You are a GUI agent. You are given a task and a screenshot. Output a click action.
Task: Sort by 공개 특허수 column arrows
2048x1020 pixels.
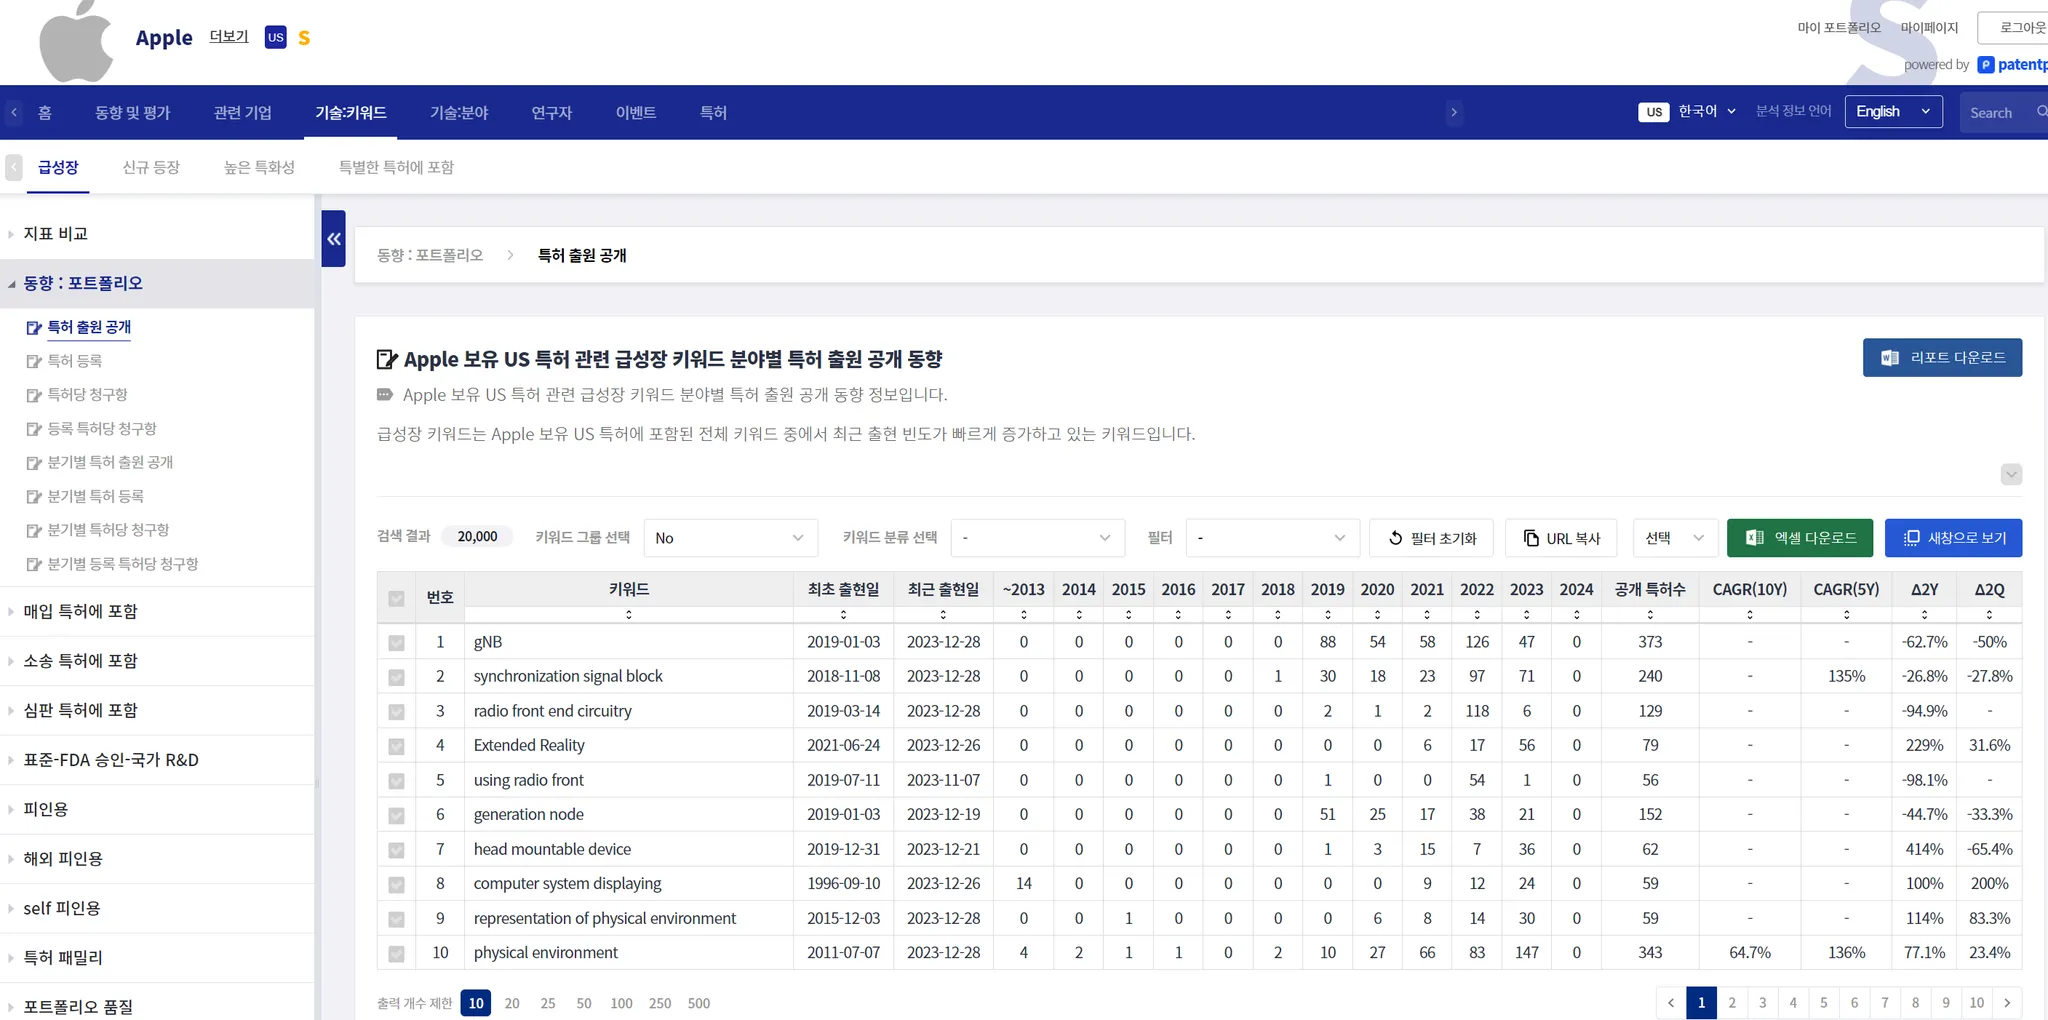click(x=1650, y=614)
